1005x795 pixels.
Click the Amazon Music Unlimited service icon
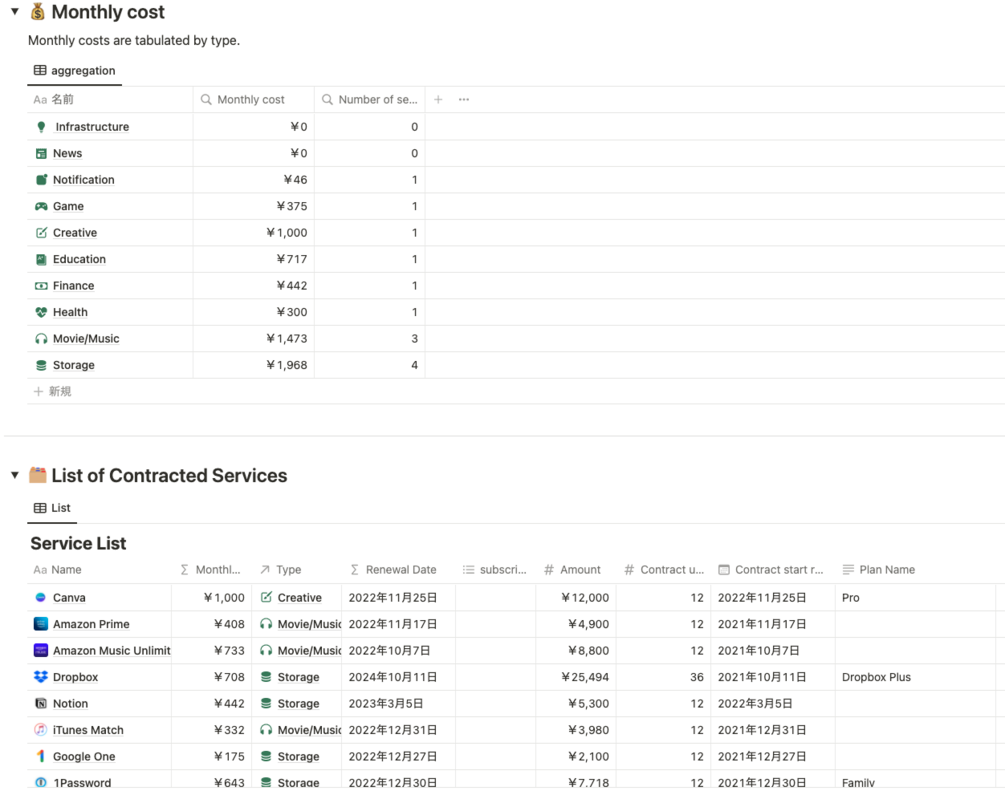pyautogui.click(x=40, y=650)
